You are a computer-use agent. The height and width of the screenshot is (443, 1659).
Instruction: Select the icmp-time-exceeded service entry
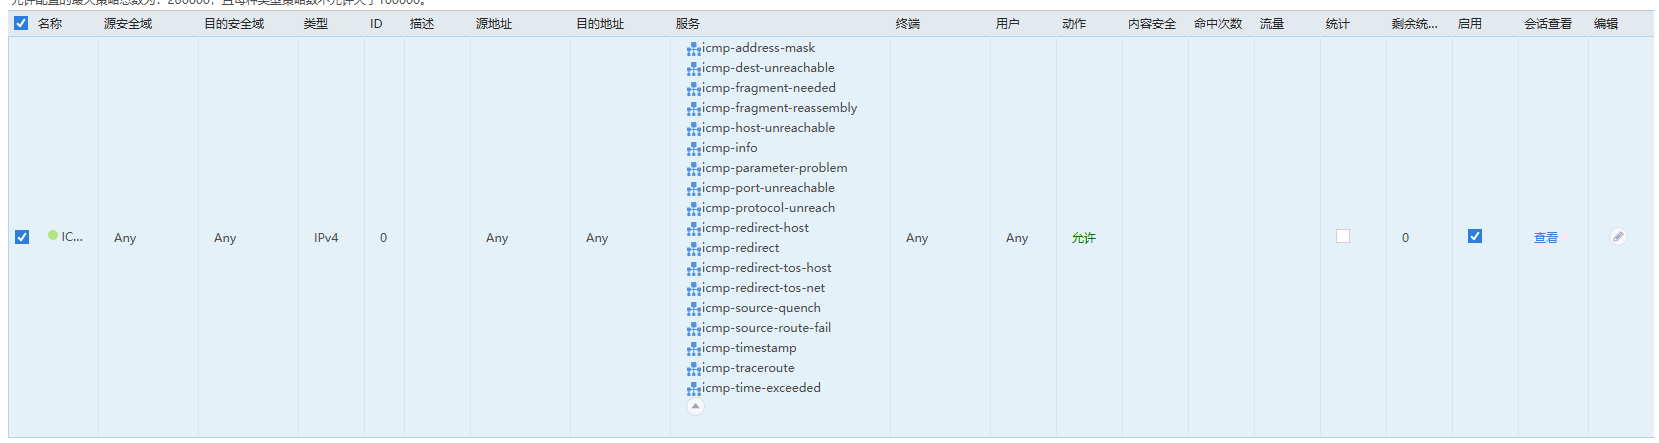[x=761, y=388]
